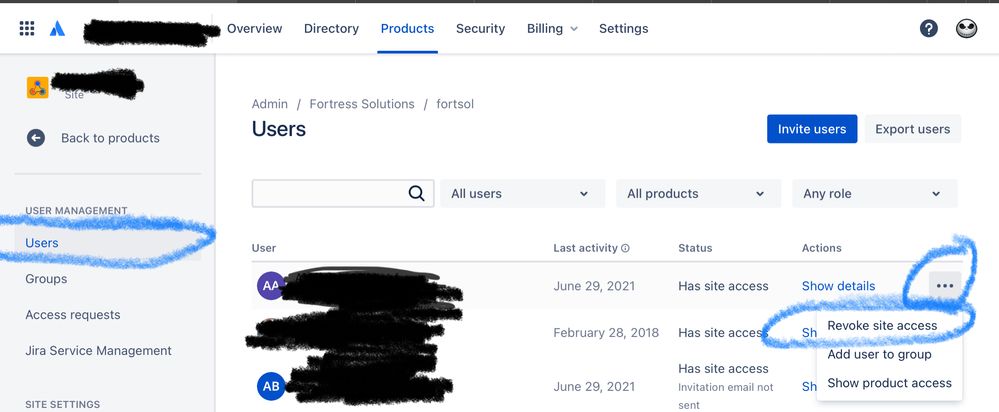Expand the Billing menu
This screenshot has height=412, width=999.
(552, 29)
